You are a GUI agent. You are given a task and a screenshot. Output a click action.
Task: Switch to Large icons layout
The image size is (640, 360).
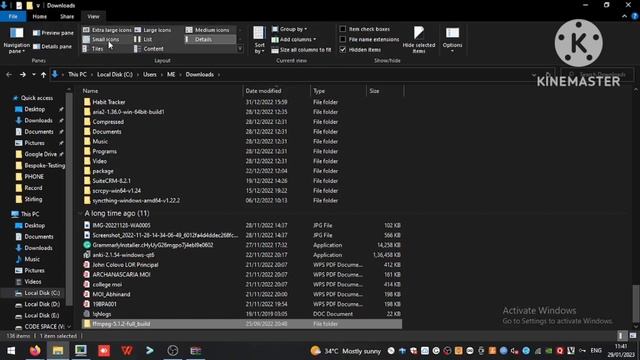tap(153, 30)
